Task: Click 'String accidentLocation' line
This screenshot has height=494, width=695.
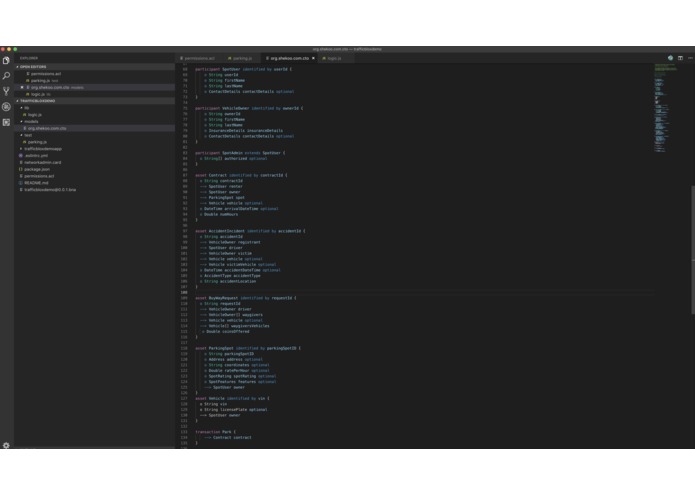Action: (x=228, y=281)
